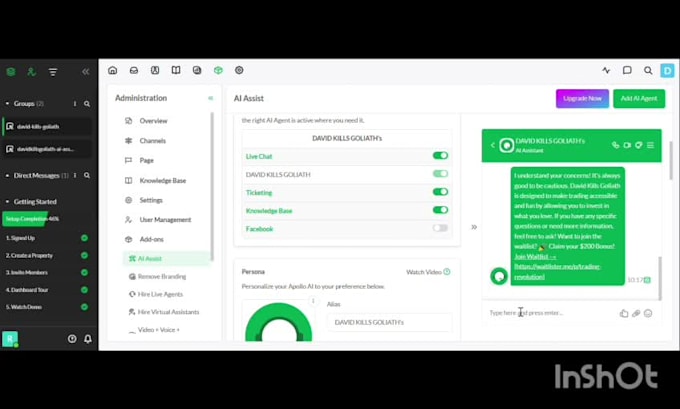Open Knowledge Base in Administration menu
This screenshot has width=680, height=409.
coord(165,180)
